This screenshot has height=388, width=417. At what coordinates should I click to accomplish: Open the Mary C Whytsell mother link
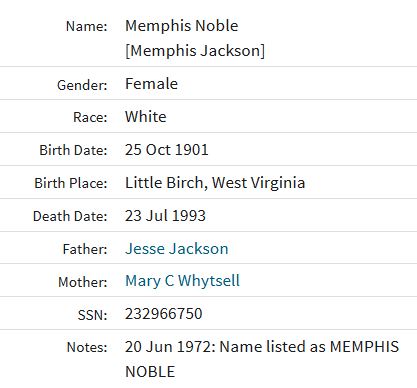pyautogui.click(x=182, y=281)
